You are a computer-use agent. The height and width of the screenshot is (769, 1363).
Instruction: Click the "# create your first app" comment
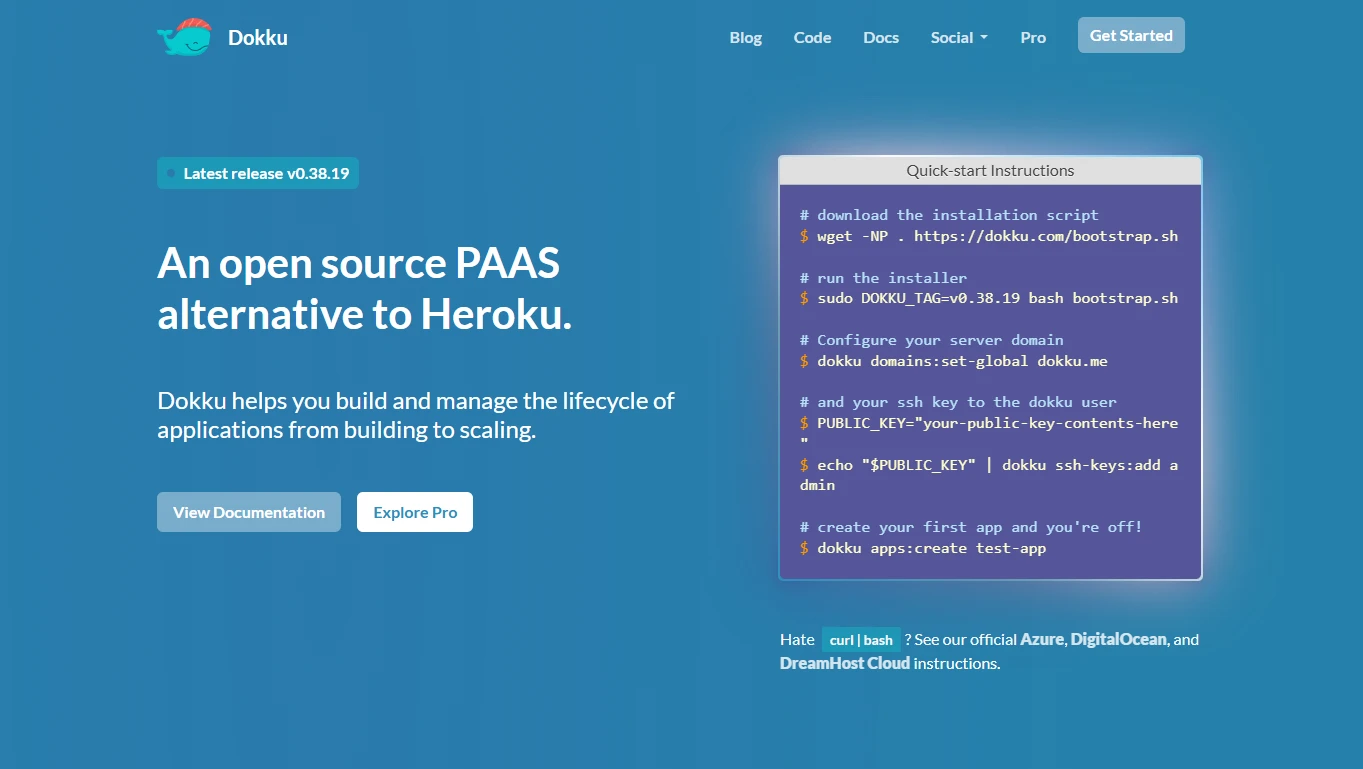pyautogui.click(x=971, y=527)
